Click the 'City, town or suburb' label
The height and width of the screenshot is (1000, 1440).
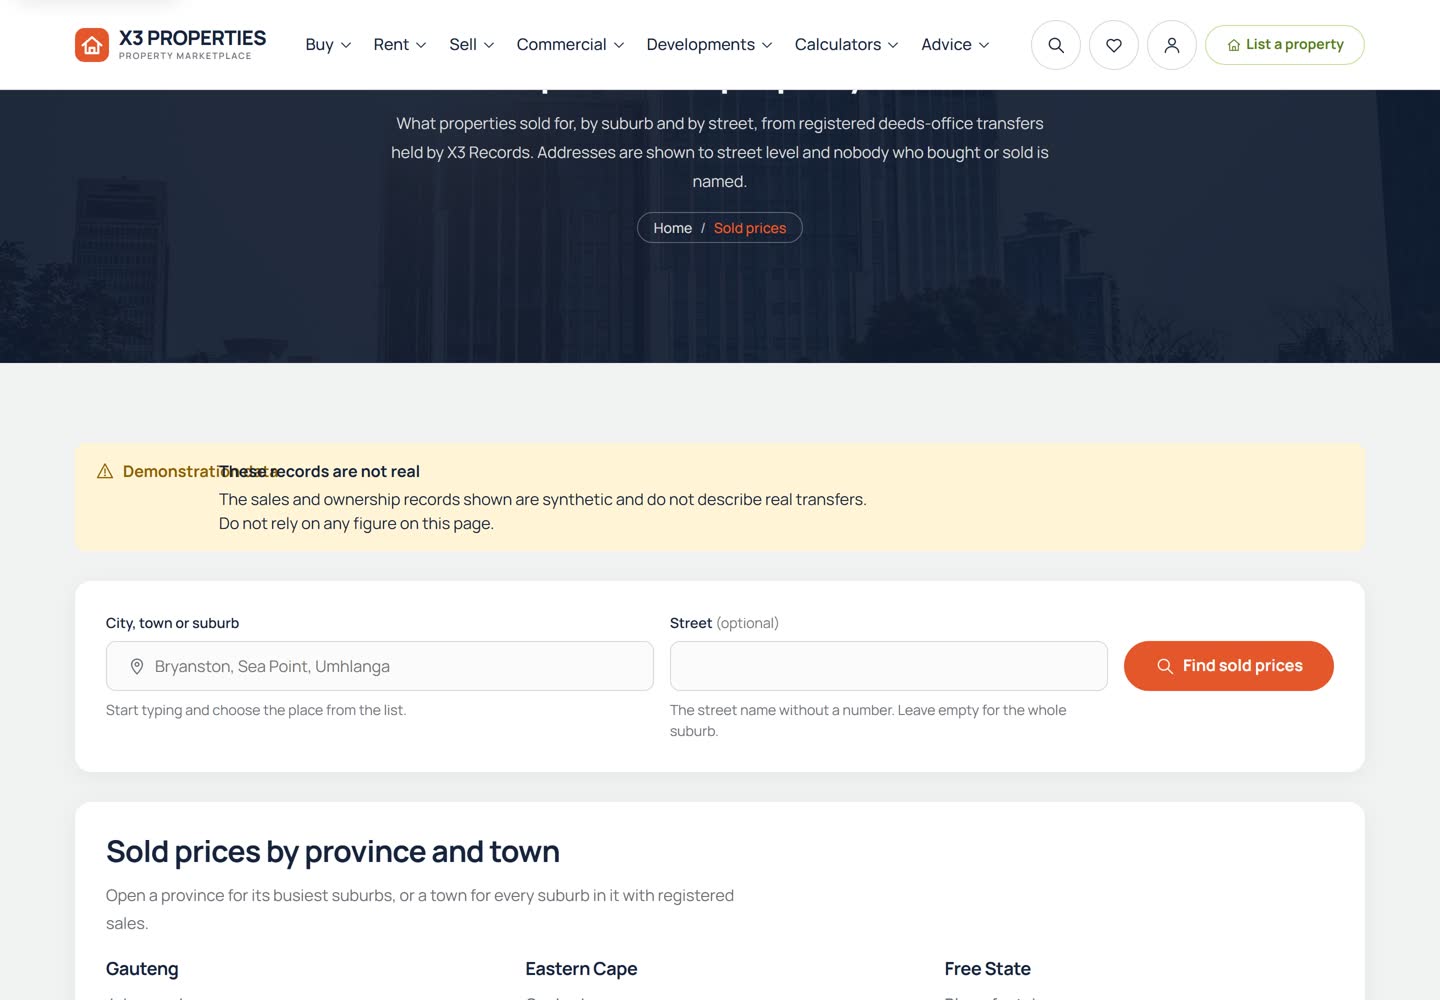[x=173, y=623]
